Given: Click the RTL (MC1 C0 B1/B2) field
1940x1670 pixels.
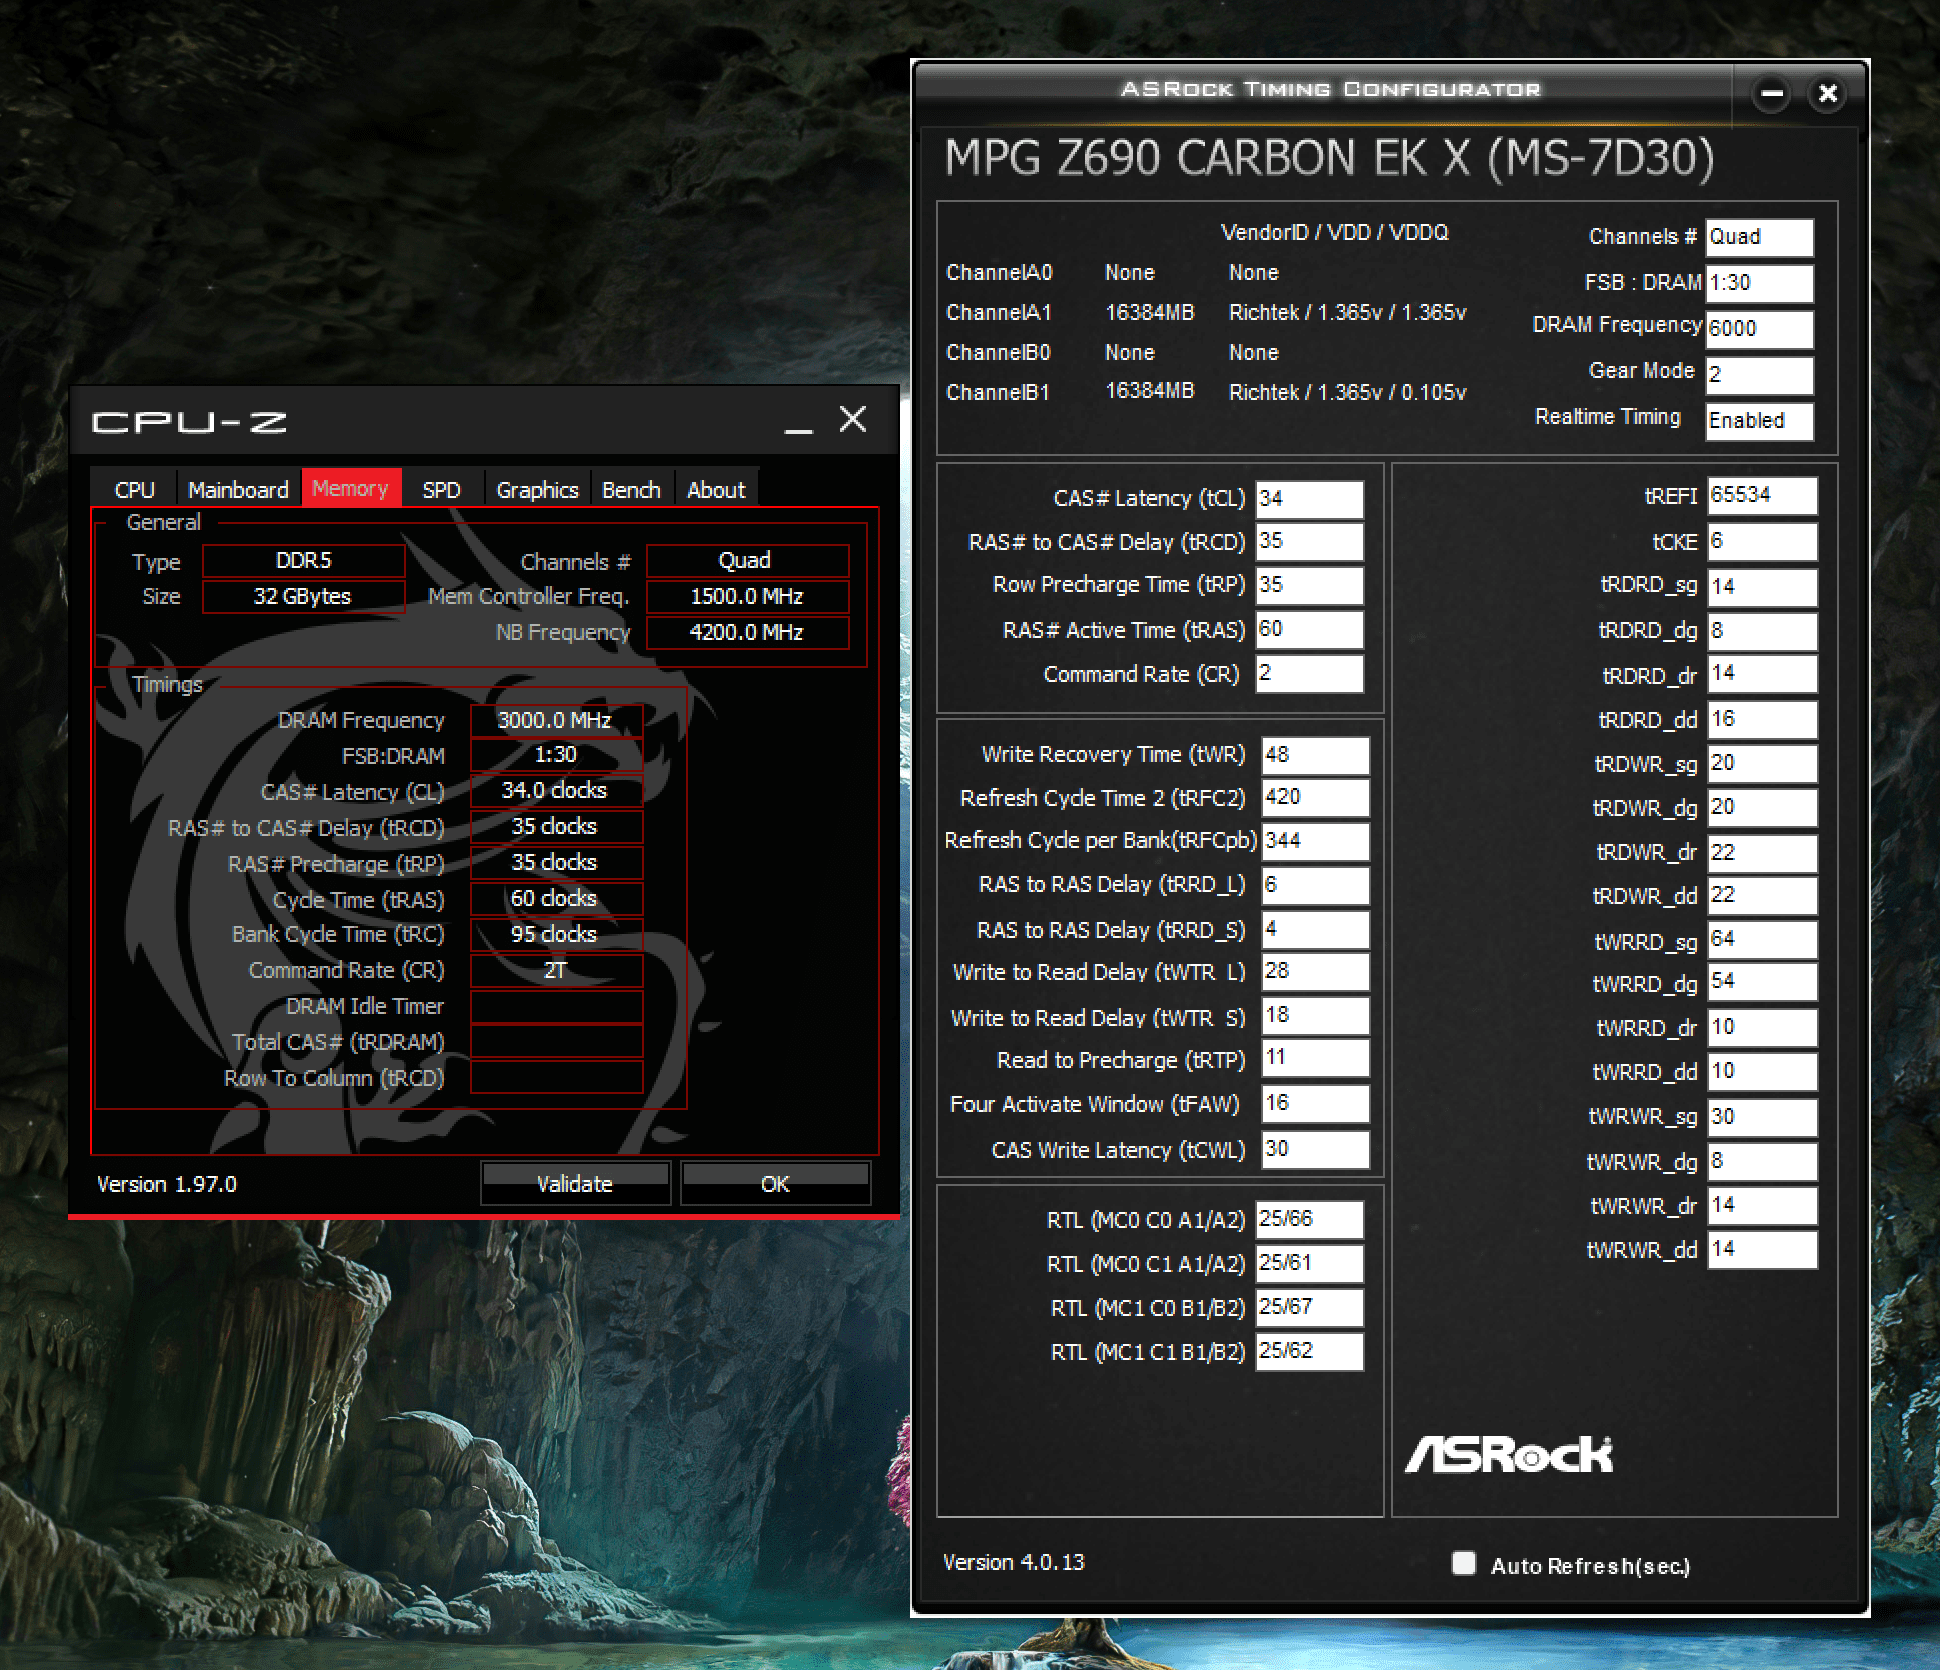Looking at the screenshot, I should (1310, 1308).
